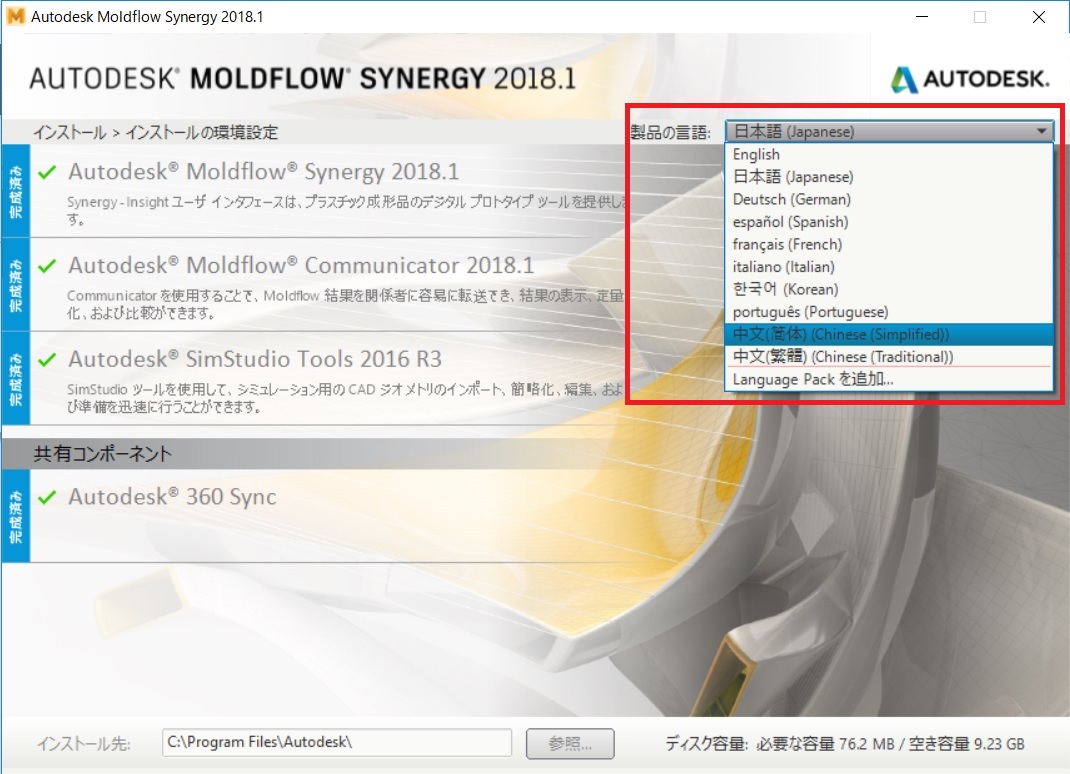Image resolution: width=1070 pixels, height=774 pixels.
Task: Select English from the language list
Action: (x=889, y=154)
